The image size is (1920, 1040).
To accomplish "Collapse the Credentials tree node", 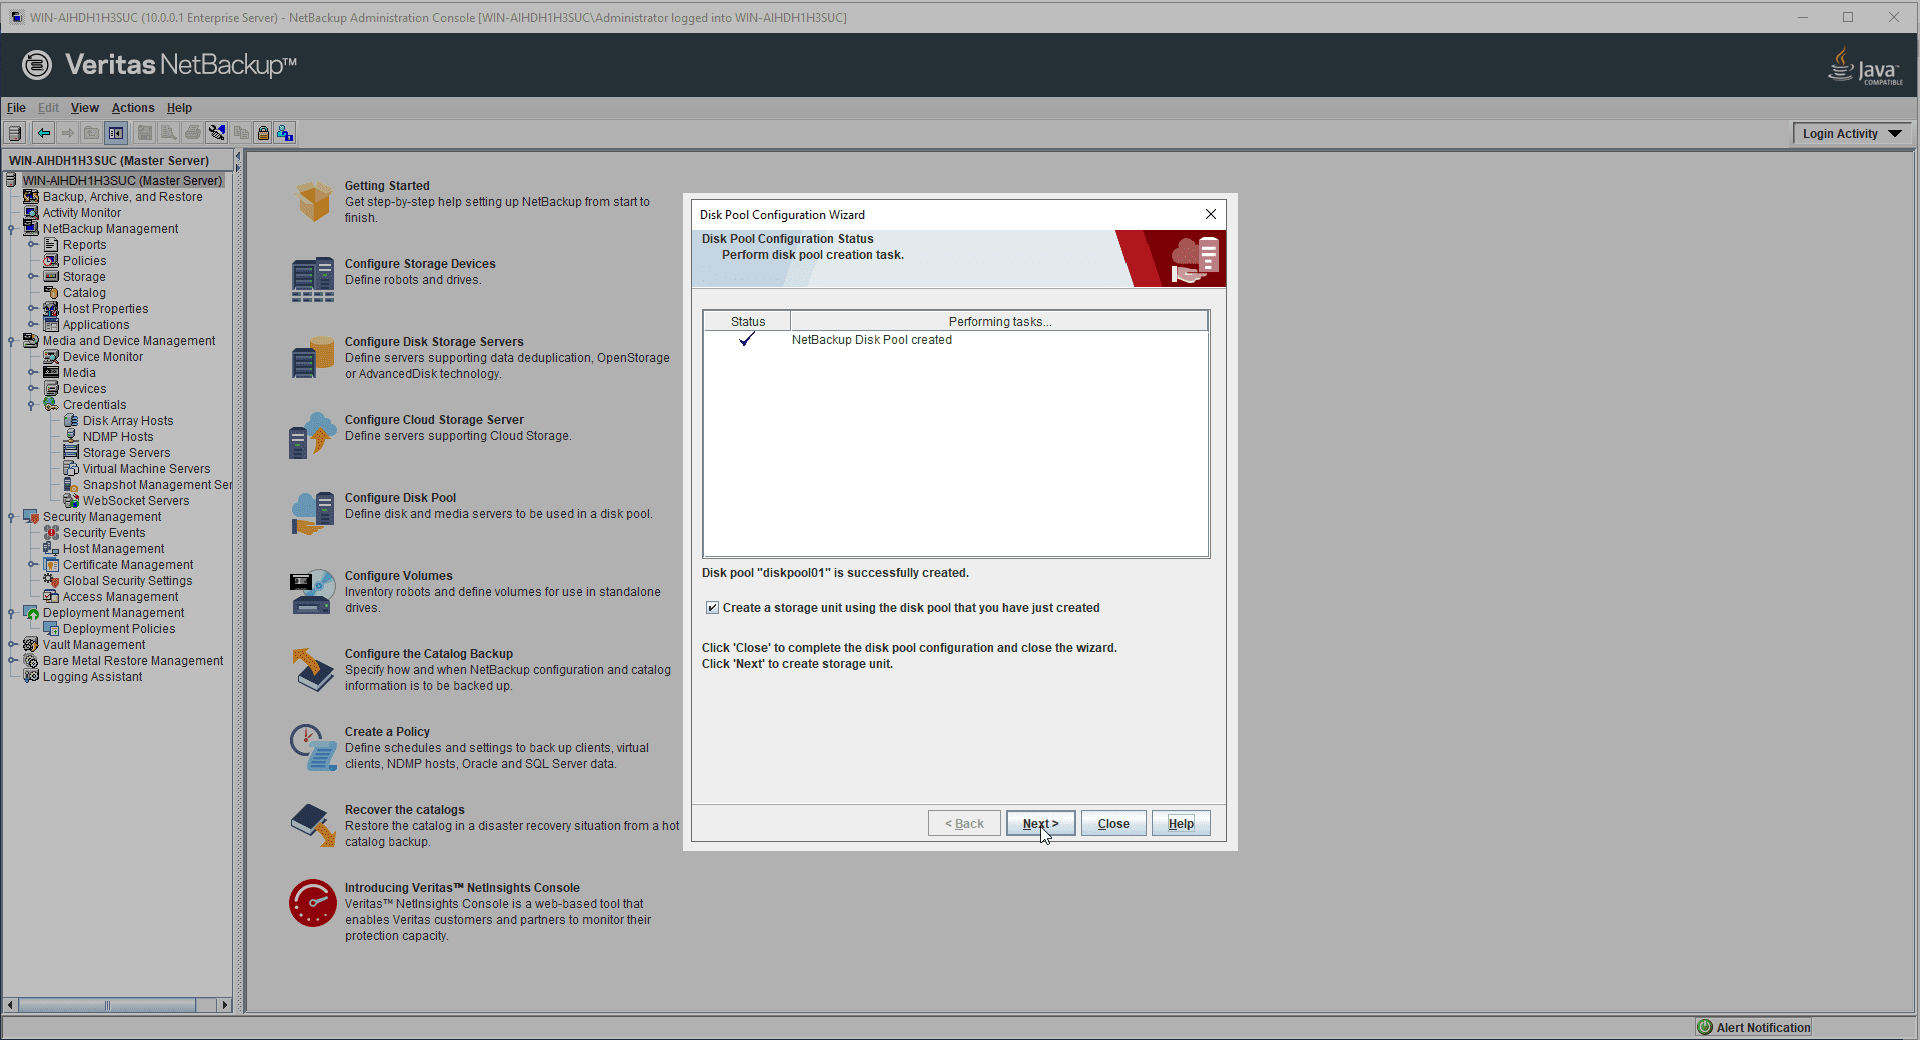I will click(x=32, y=405).
